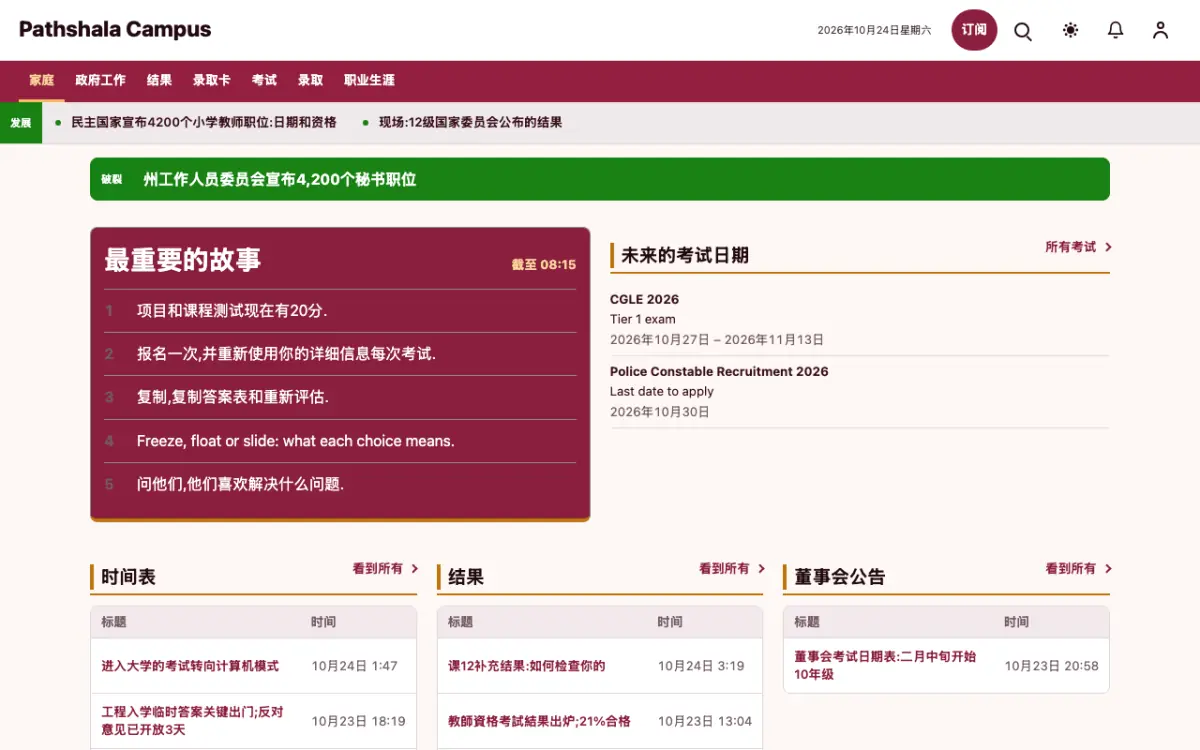Click the 发展 ticker label
The height and width of the screenshot is (750, 1200).
(x=21, y=123)
